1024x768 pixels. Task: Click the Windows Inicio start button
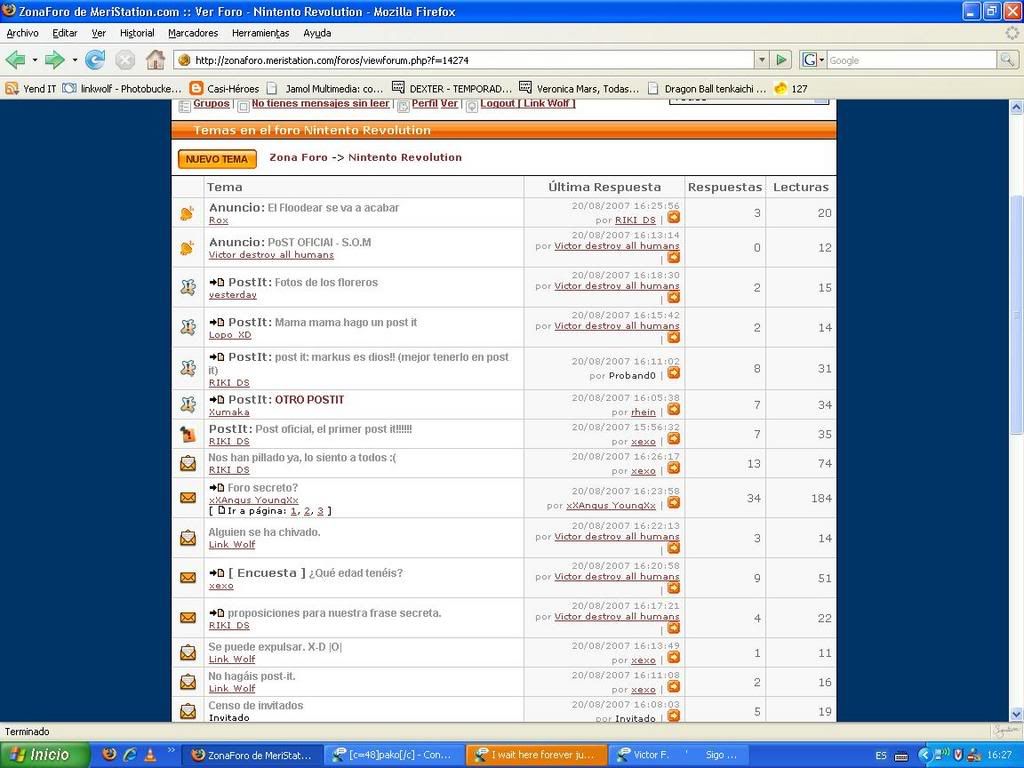[x=45, y=755]
